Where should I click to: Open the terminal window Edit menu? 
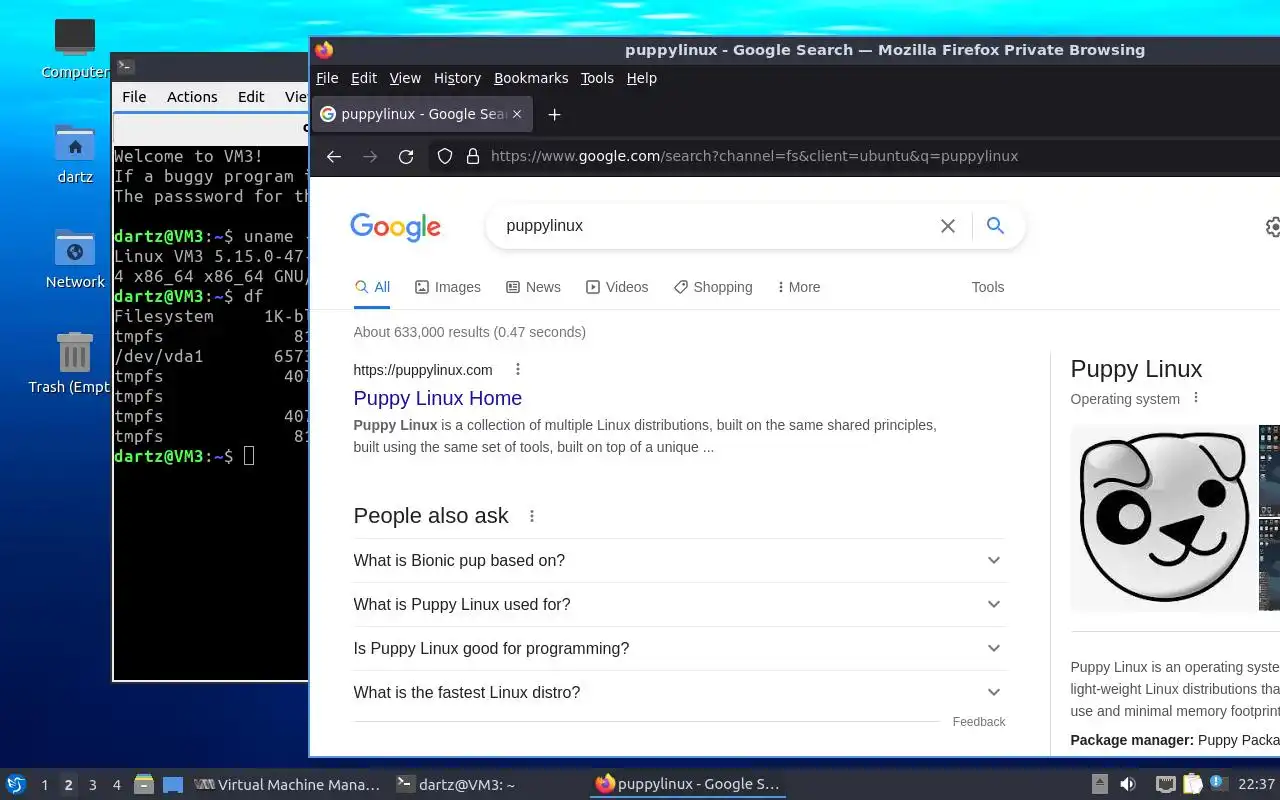point(251,97)
